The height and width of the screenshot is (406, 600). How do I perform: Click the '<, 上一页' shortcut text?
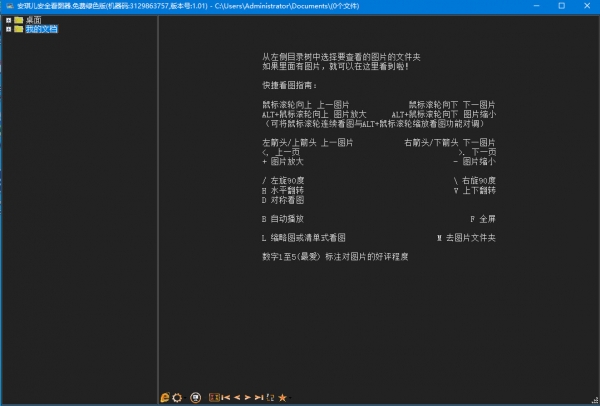281,152
